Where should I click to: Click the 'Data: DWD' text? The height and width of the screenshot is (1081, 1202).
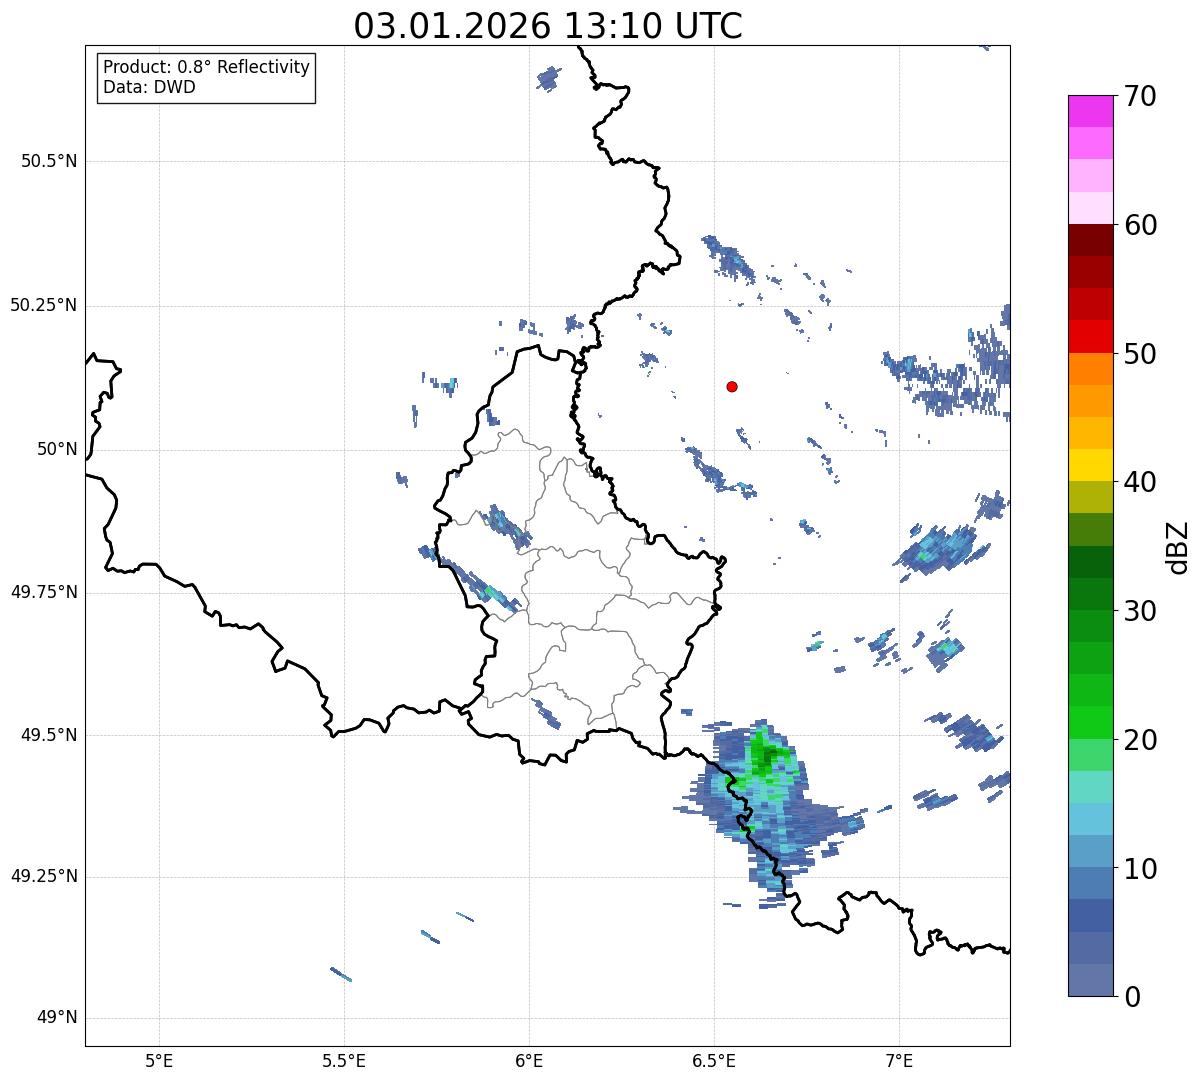click(x=149, y=87)
